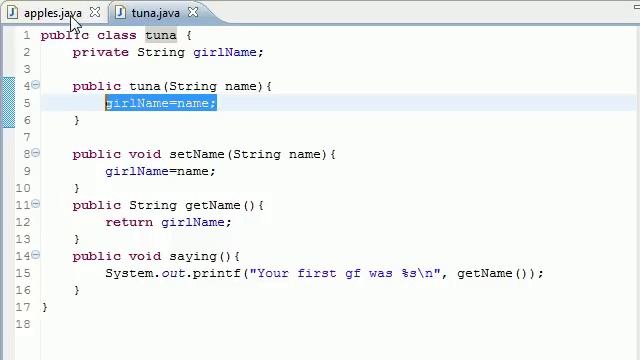Collapse the saying method at line 14

click(x=36, y=255)
